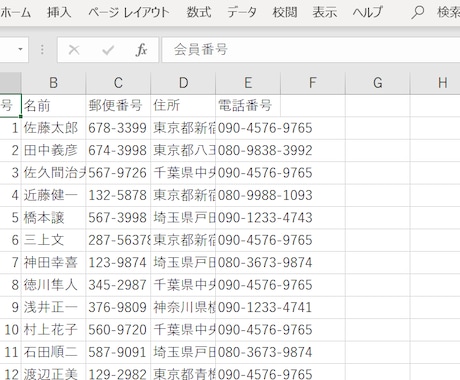Select the cell 佐藤太郎
This screenshot has width=460, height=380.
53,128
